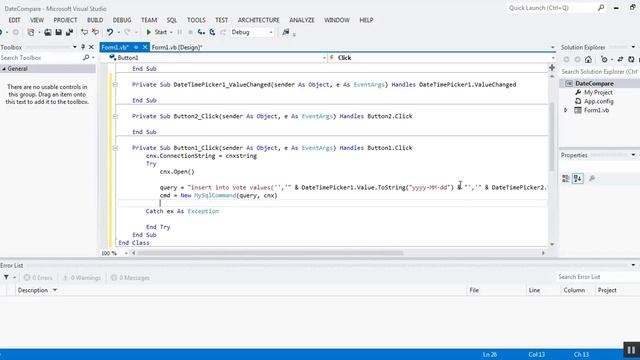640x360 pixels.
Task: Select the DateCompare project node
Action: click(594, 83)
